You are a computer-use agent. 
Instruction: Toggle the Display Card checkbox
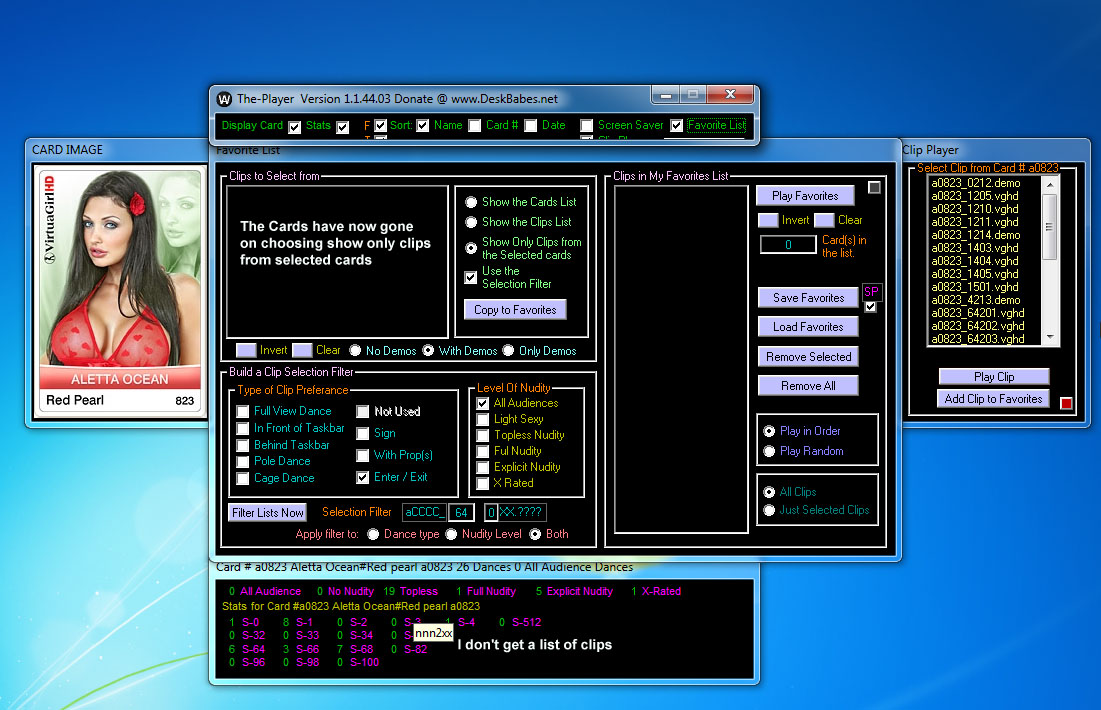coord(294,127)
